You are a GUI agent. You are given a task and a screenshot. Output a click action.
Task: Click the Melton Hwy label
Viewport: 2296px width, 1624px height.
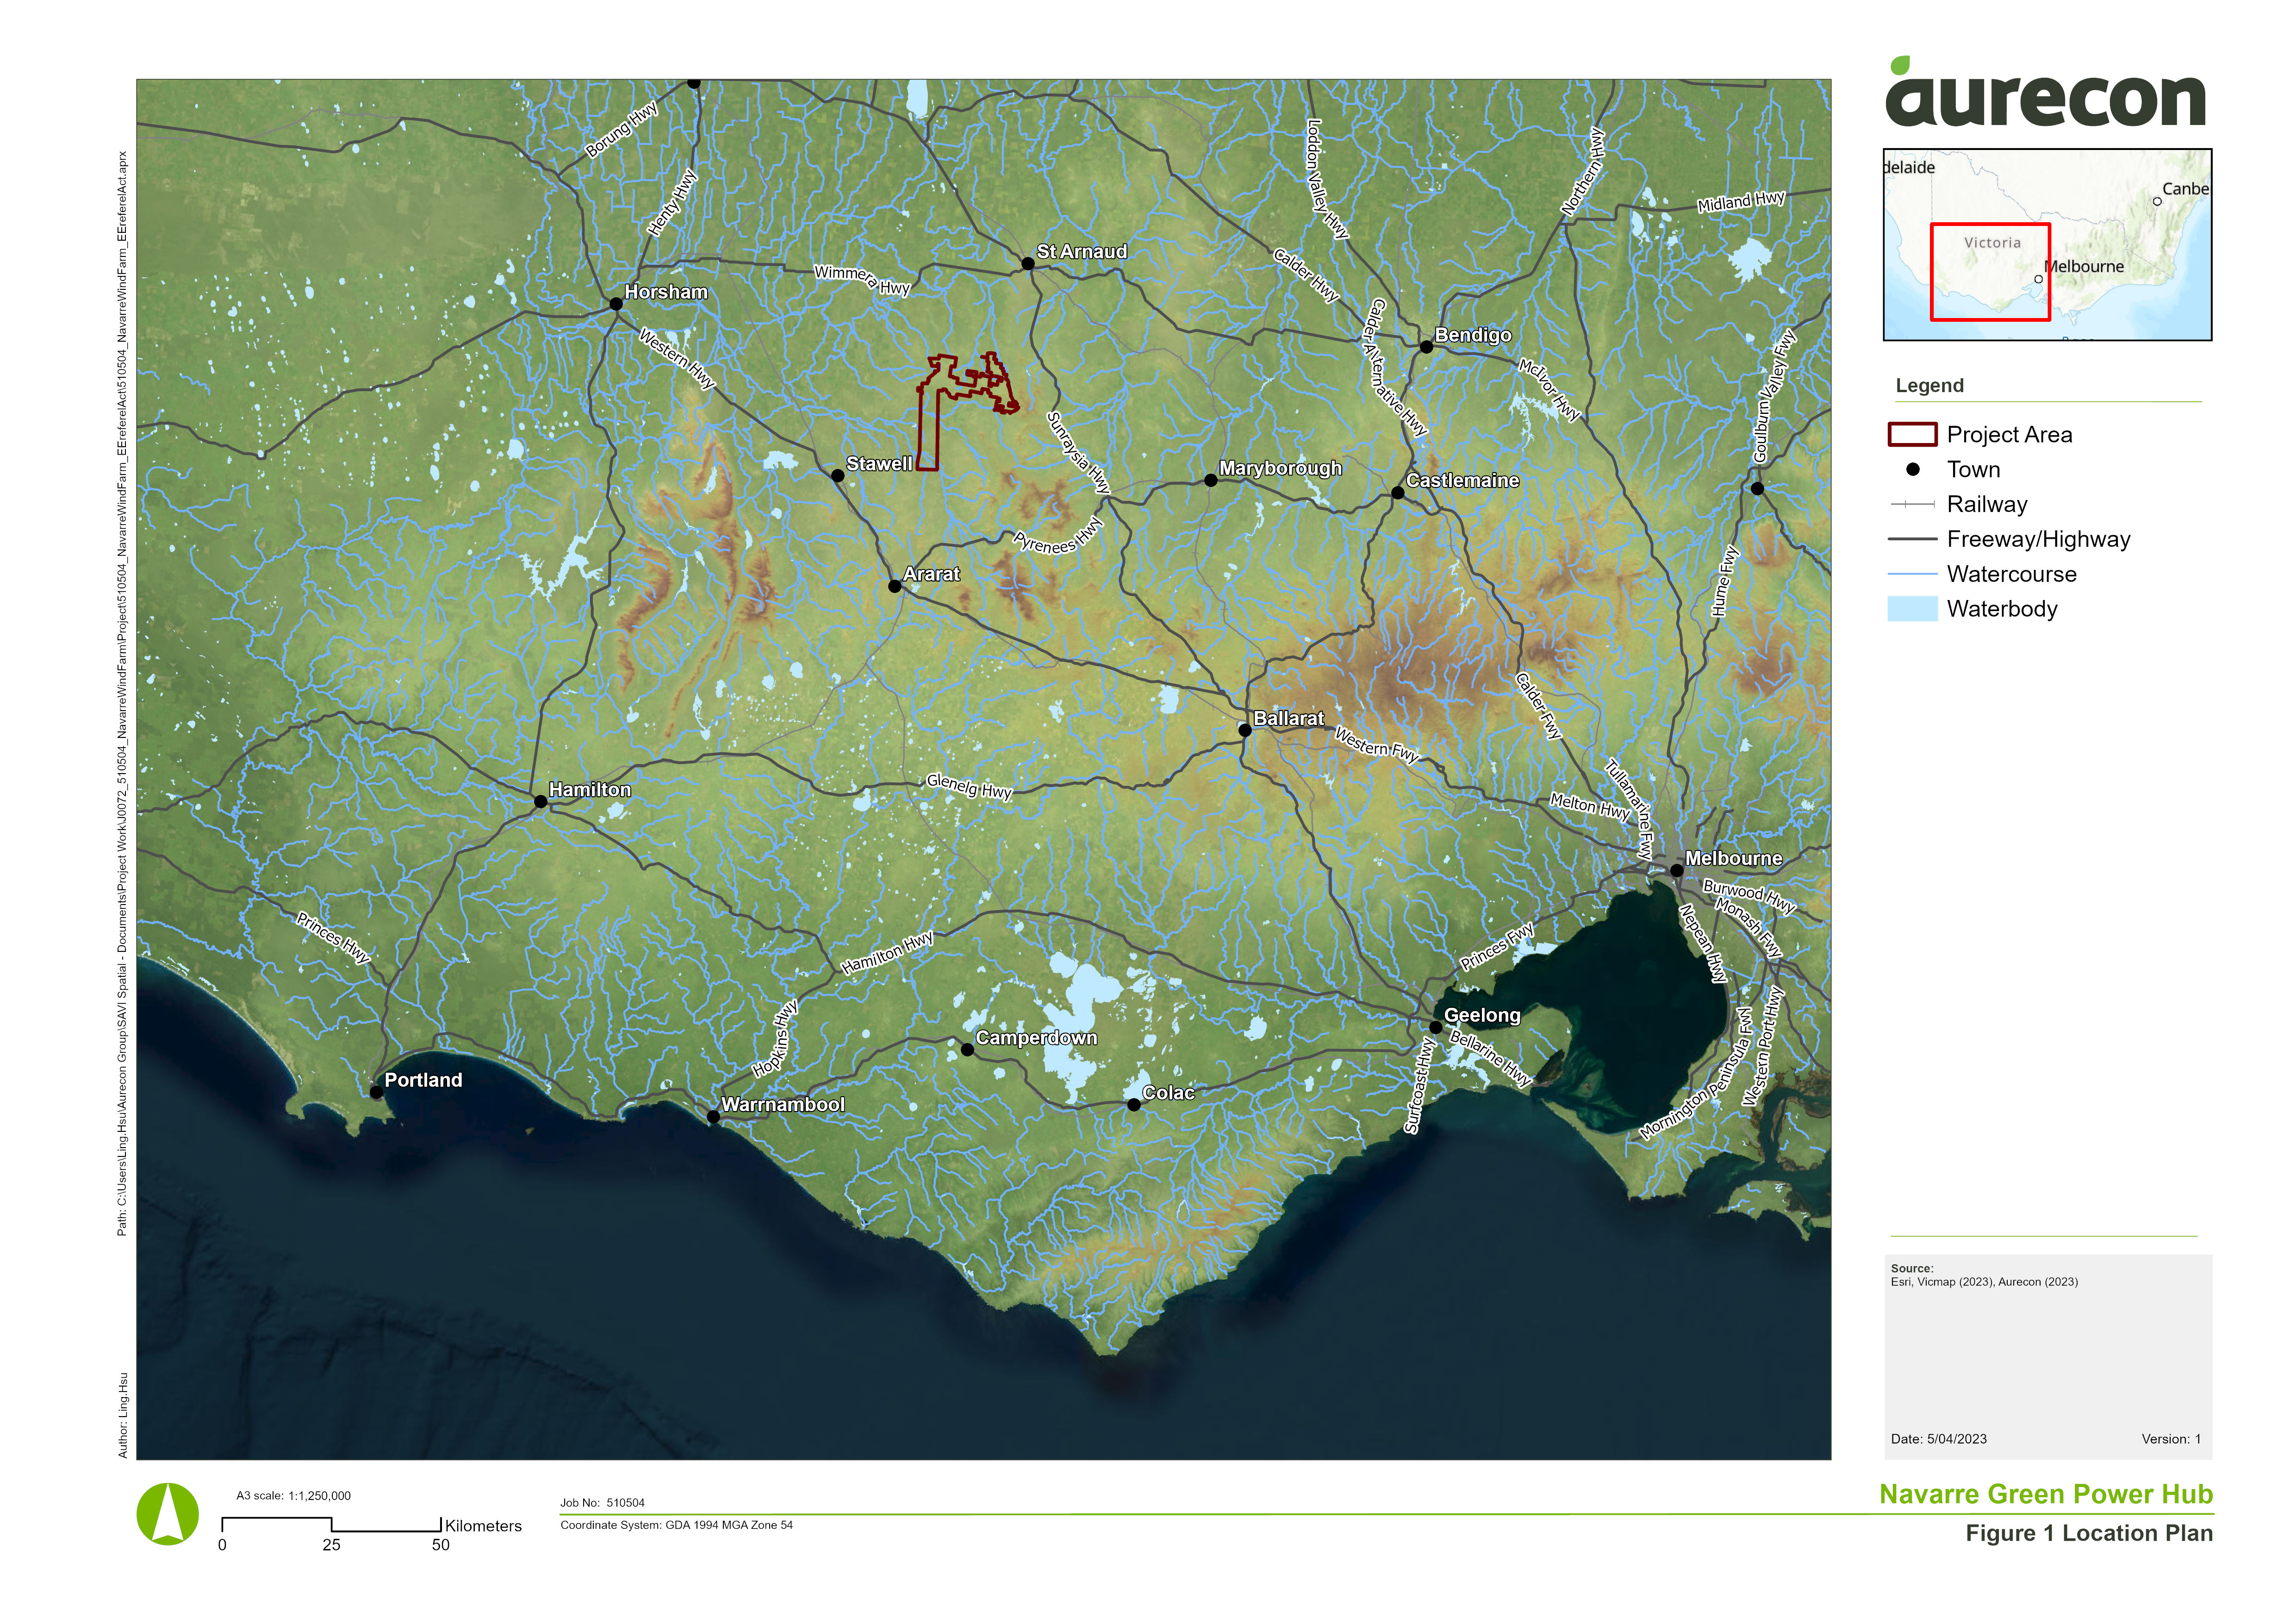pyautogui.click(x=1590, y=806)
